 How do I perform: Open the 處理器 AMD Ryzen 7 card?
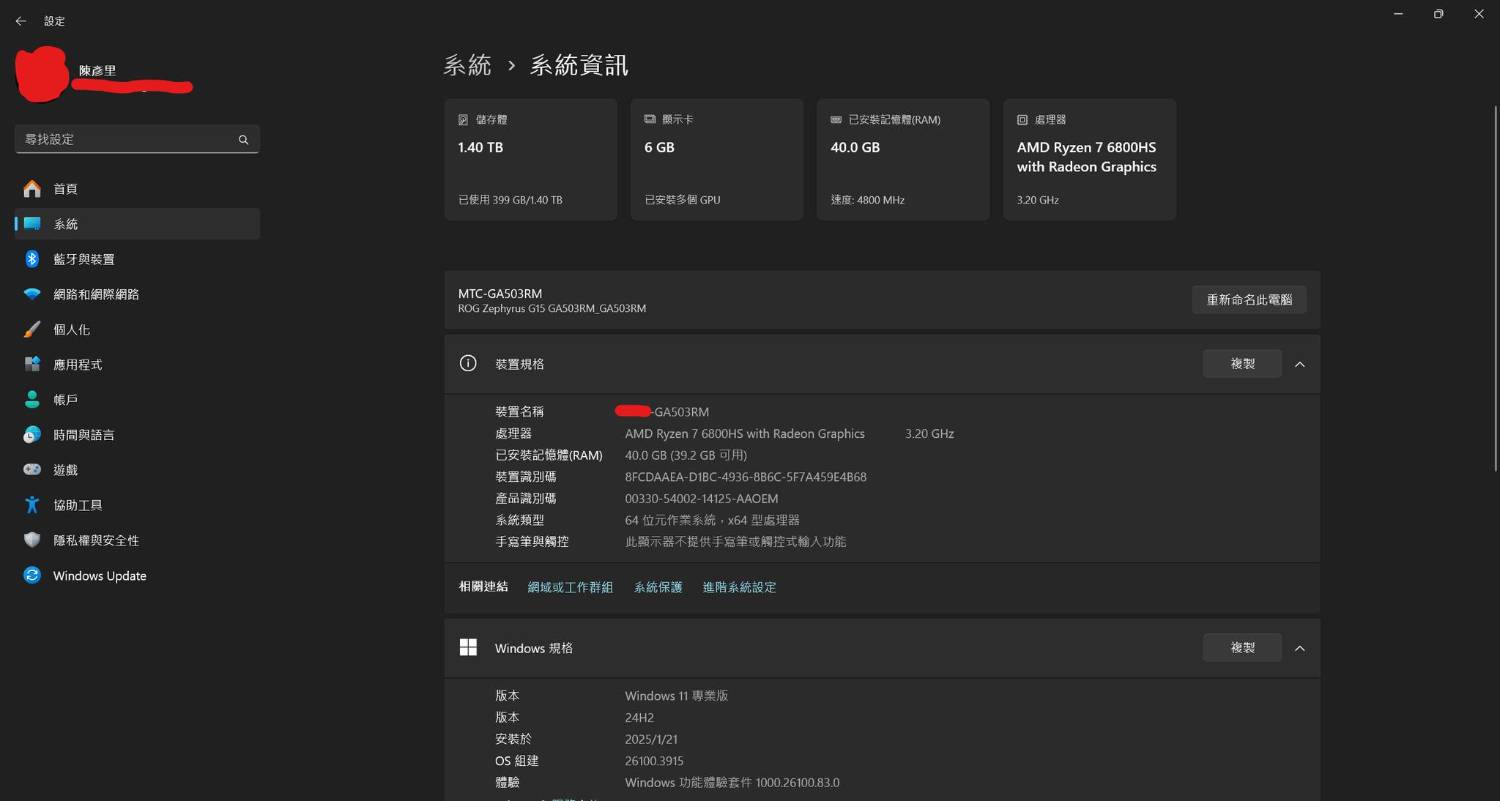tap(1089, 159)
